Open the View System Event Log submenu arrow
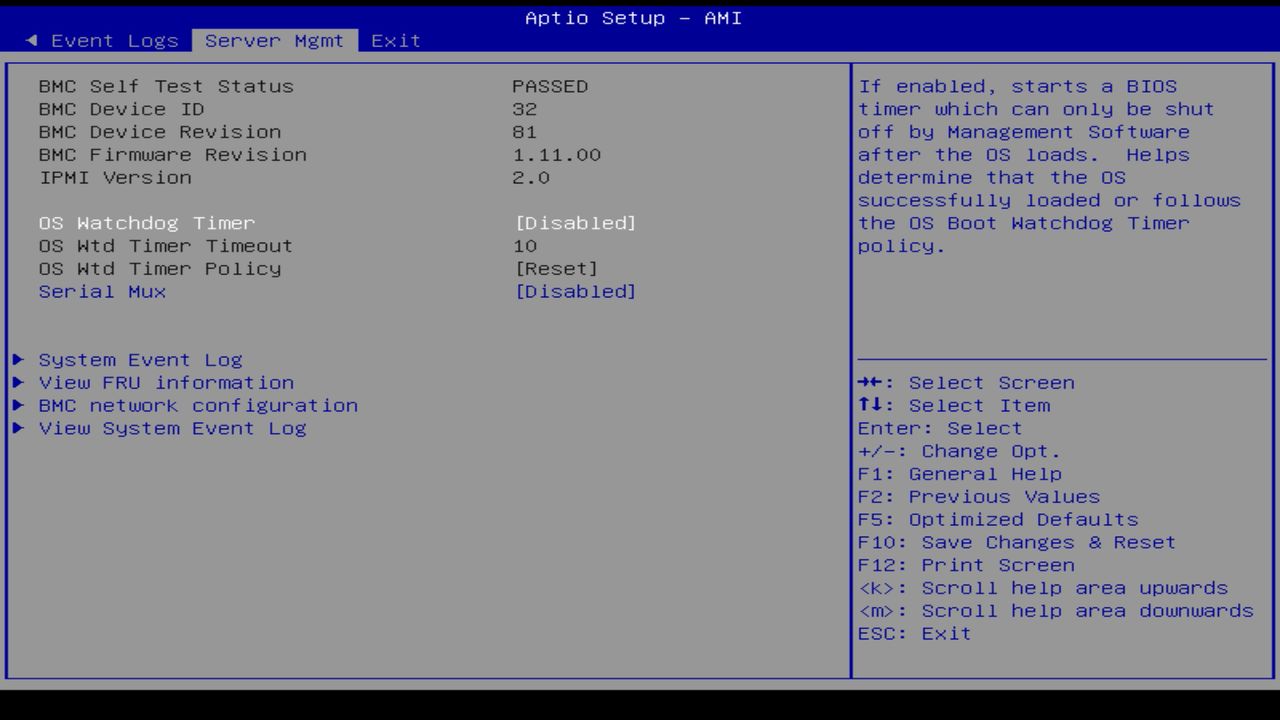 pyautogui.click(x=19, y=428)
